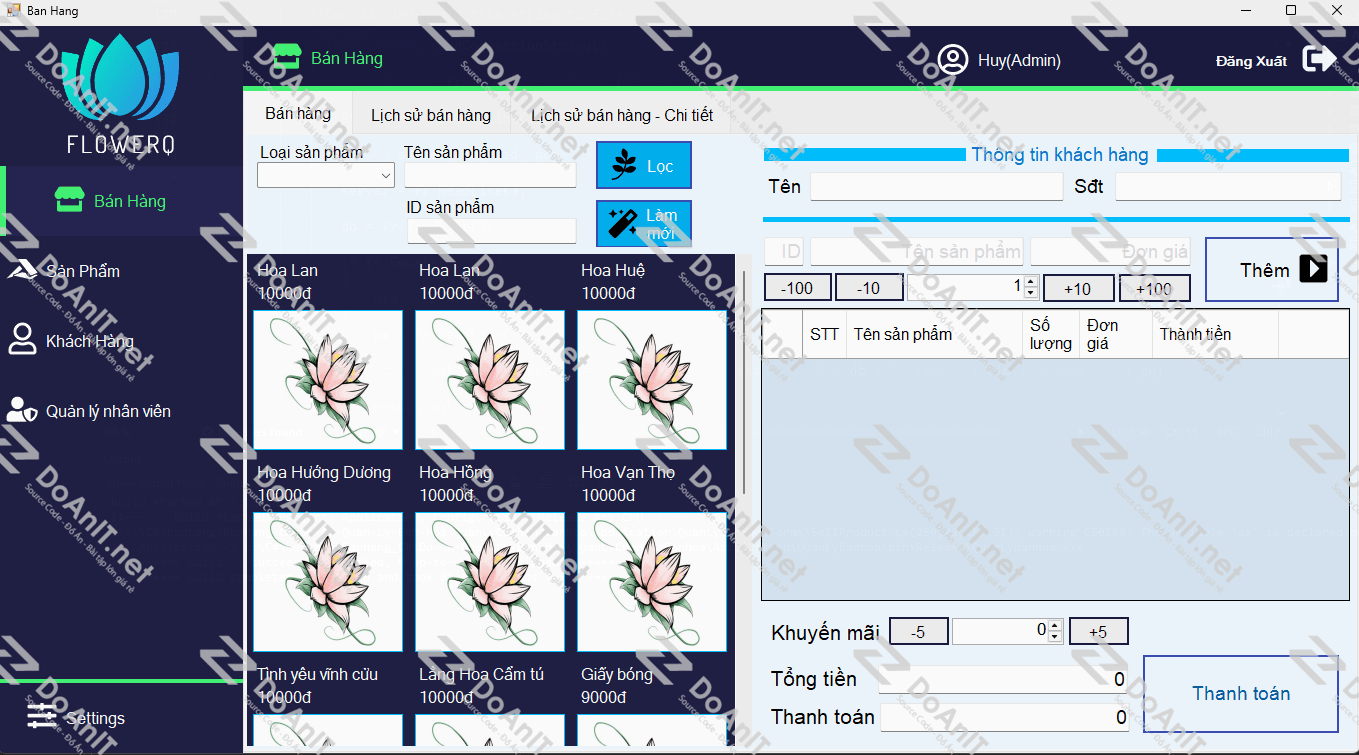Open Sản Phẩm from the sidebar
This screenshot has width=1359, height=755.
tap(122, 271)
